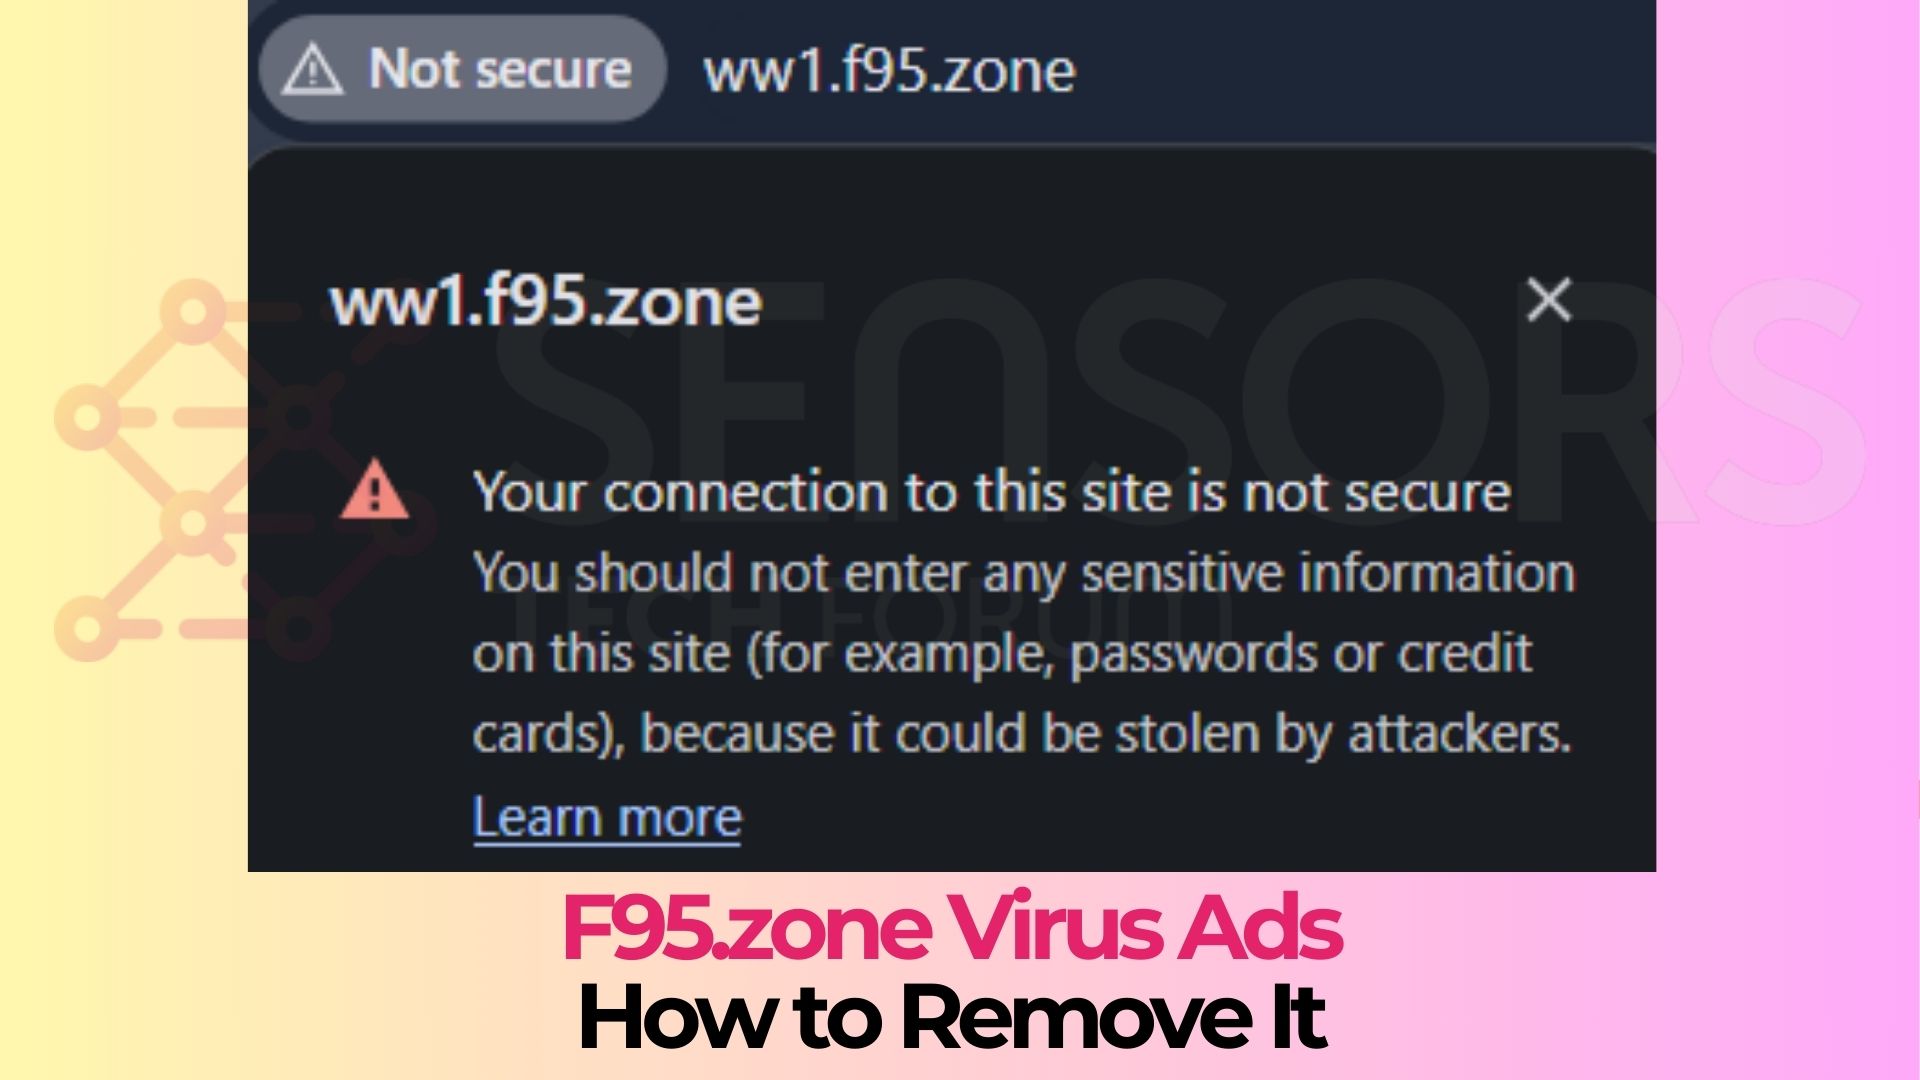Click the yellow gradient background area
This screenshot has width=1920, height=1080.
pos(122,800)
